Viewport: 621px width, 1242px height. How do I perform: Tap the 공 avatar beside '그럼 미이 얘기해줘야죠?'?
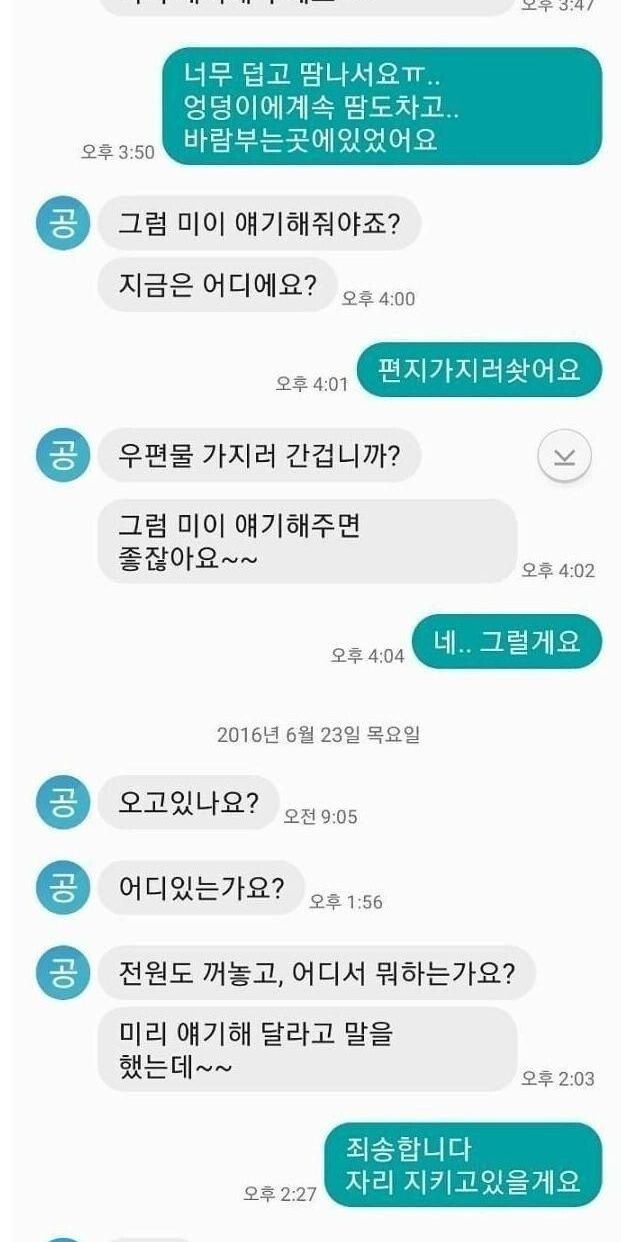click(x=63, y=222)
